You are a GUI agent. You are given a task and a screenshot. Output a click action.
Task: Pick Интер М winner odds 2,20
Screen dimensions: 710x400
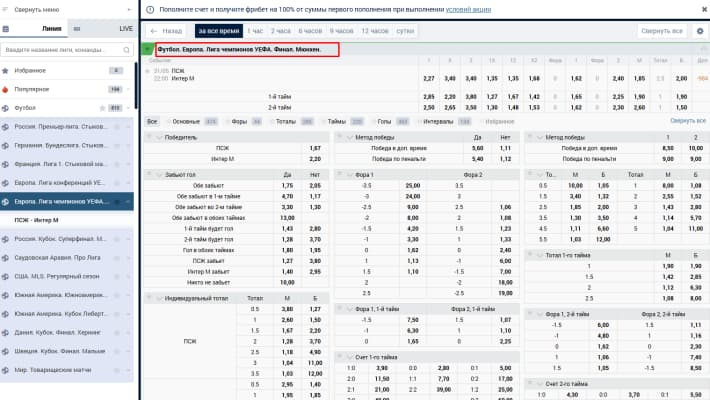tap(315, 159)
